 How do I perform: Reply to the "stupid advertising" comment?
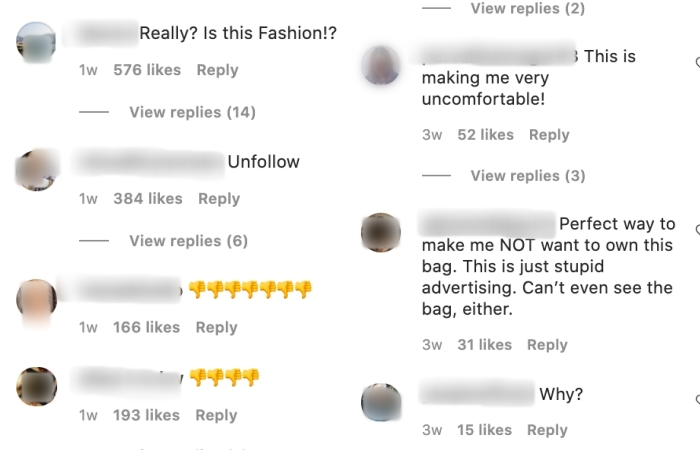[547, 345]
